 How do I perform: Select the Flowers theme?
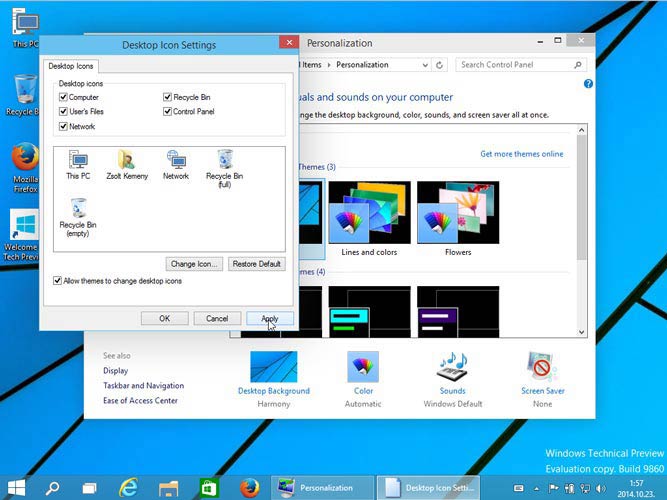(458, 219)
